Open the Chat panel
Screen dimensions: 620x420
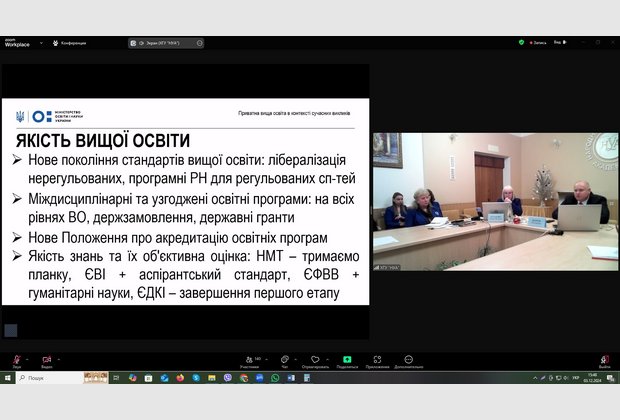[x=284, y=361]
